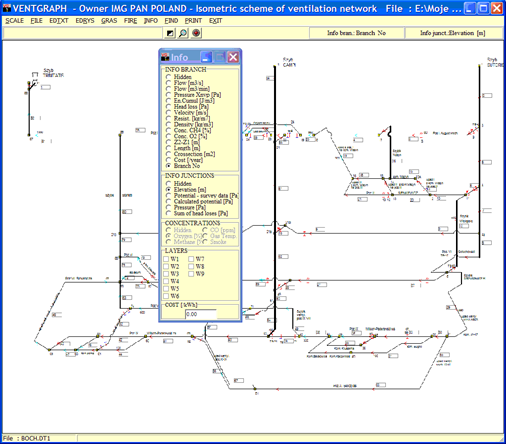Select the magnifier zoom tool
The width and height of the screenshot is (507, 446).
coord(183,33)
